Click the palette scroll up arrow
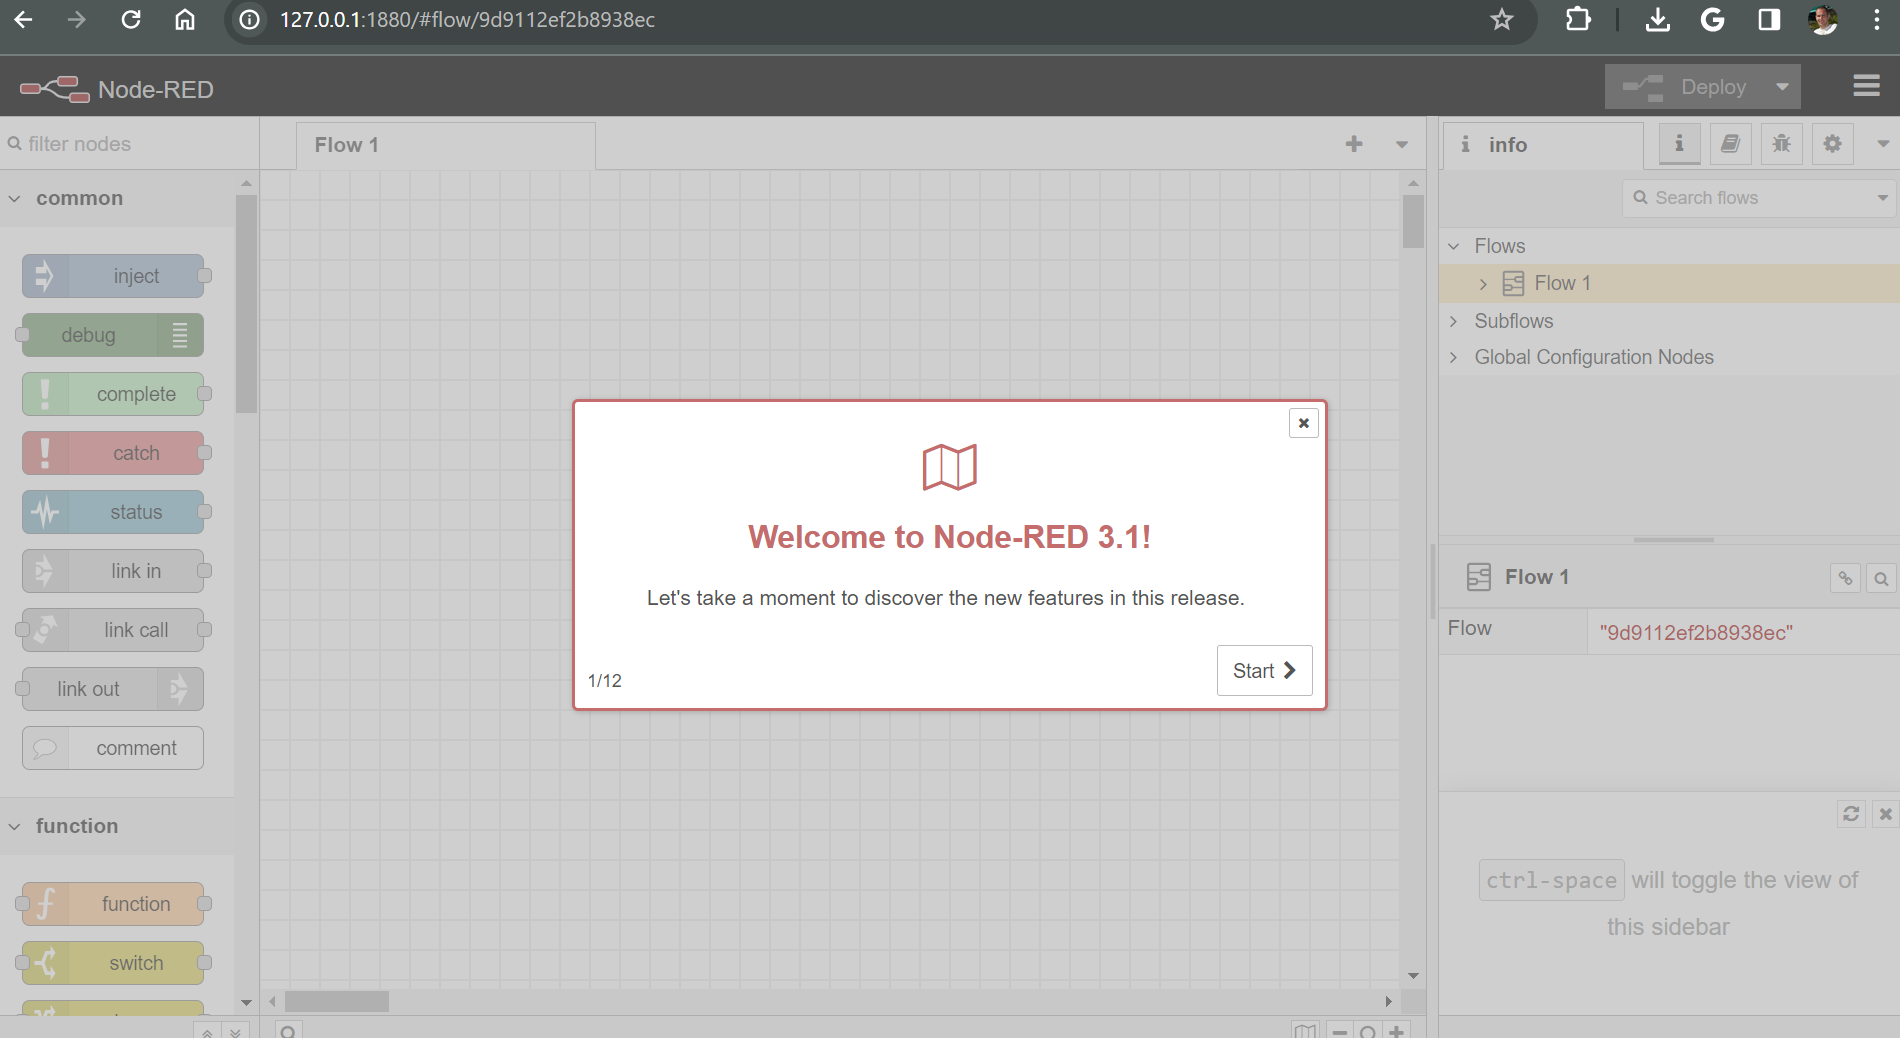Screen dimensions: 1900x1038 pos(246,184)
